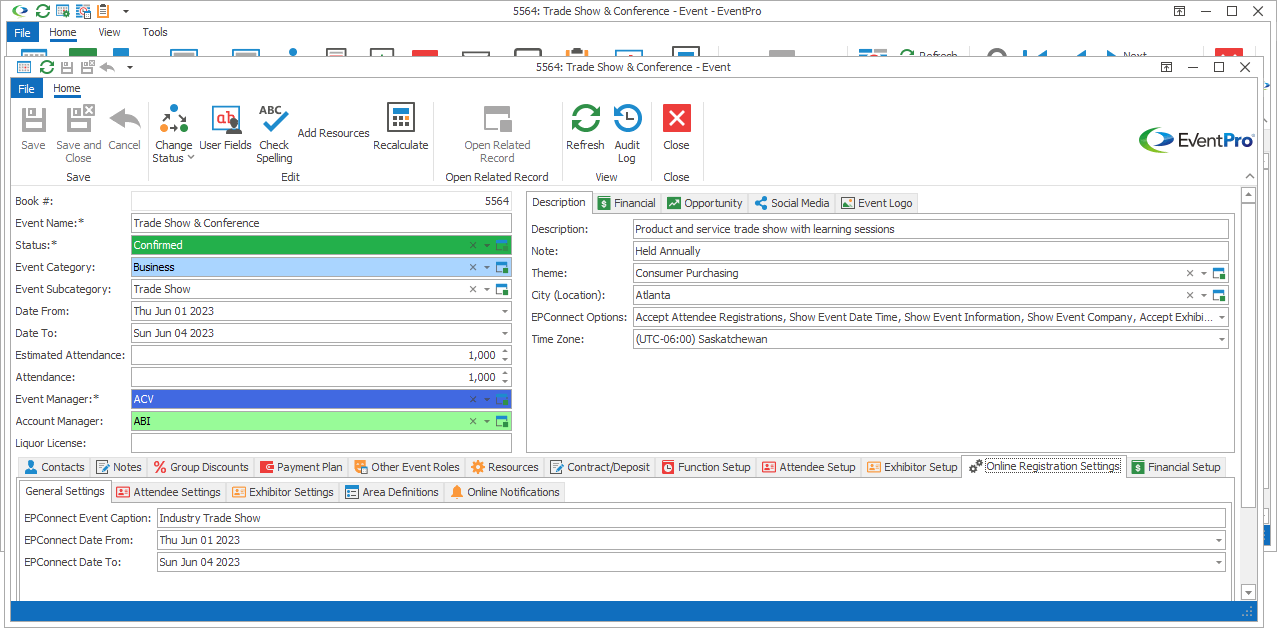Switch to the Social Media tab
Image resolution: width=1277 pixels, height=628 pixels.
click(792, 203)
